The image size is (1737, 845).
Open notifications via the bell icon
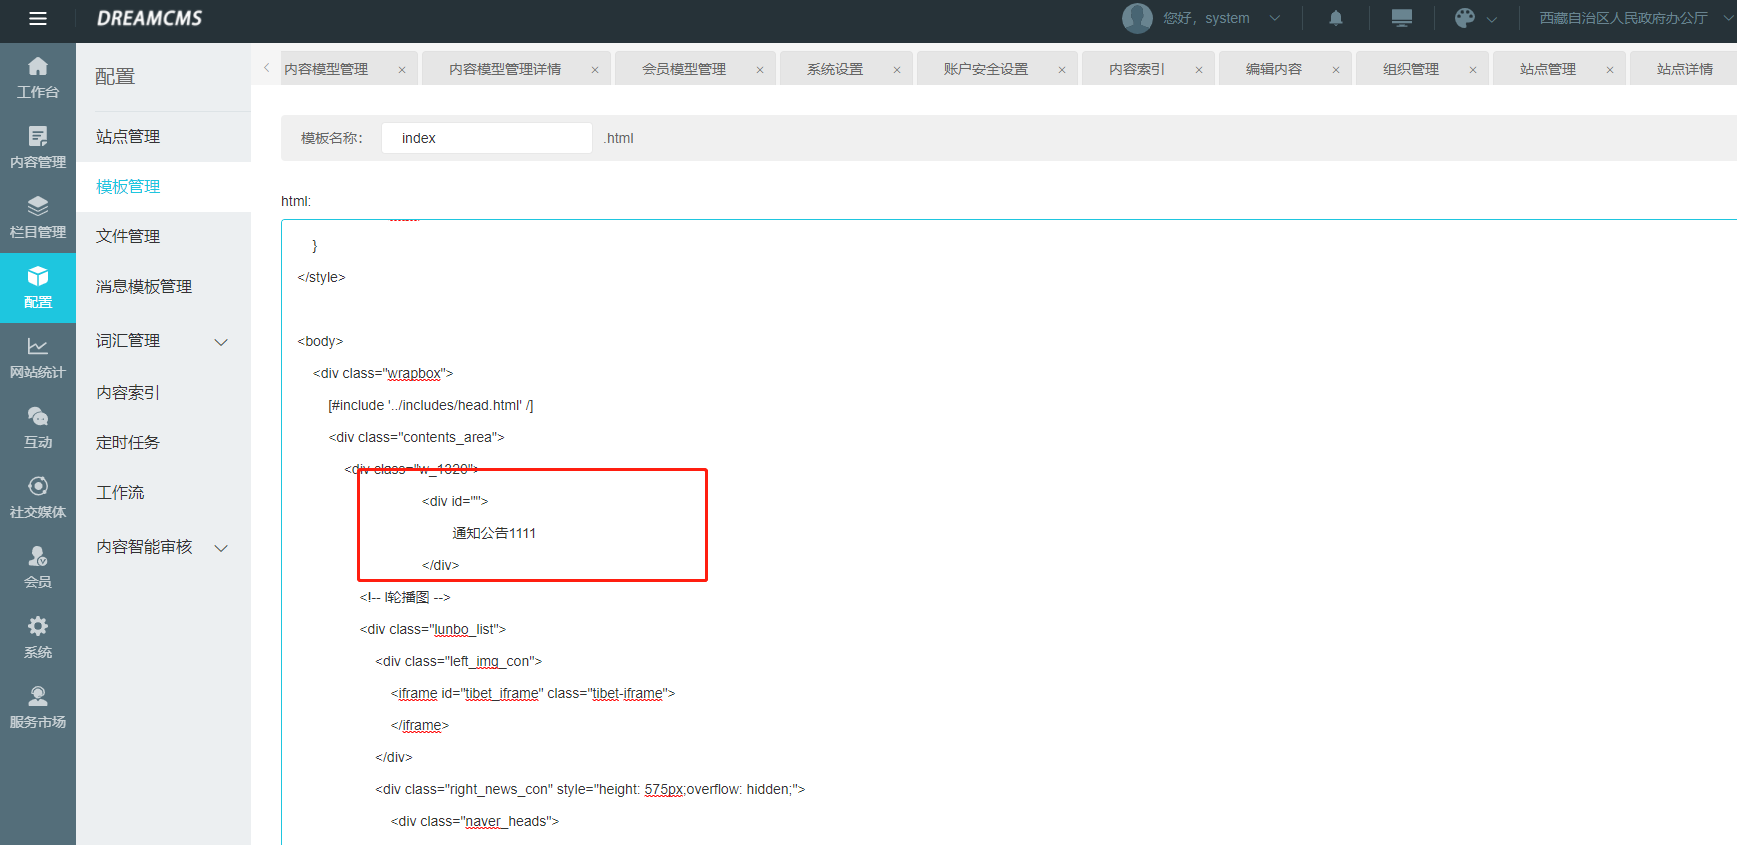(x=1336, y=18)
